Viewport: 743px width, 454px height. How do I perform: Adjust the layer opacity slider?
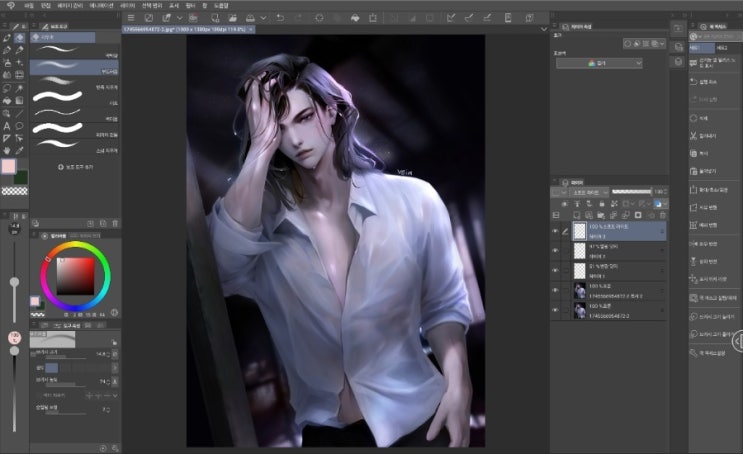[632, 191]
